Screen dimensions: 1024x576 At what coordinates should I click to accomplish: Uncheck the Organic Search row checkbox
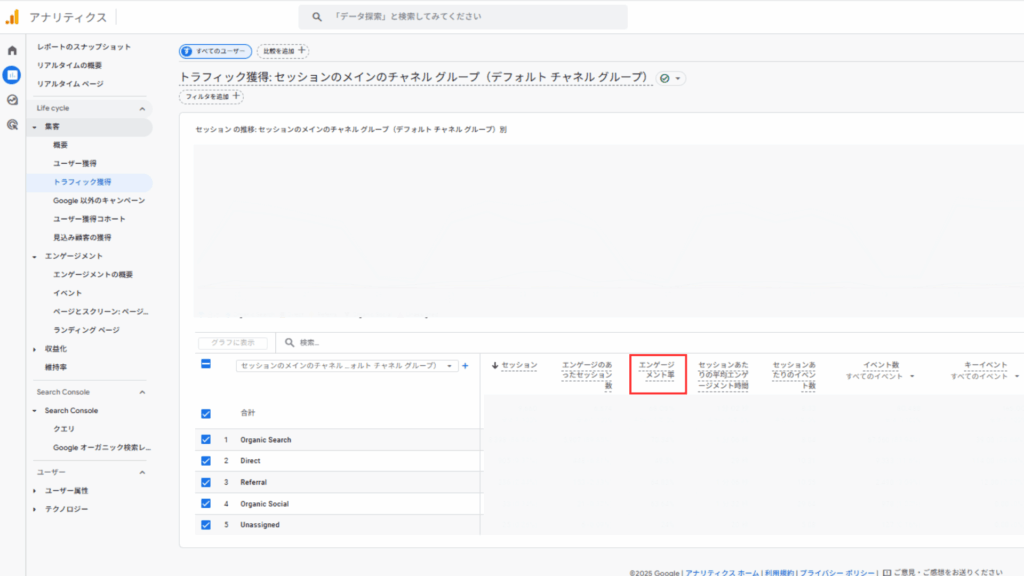[x=206, y=440]
